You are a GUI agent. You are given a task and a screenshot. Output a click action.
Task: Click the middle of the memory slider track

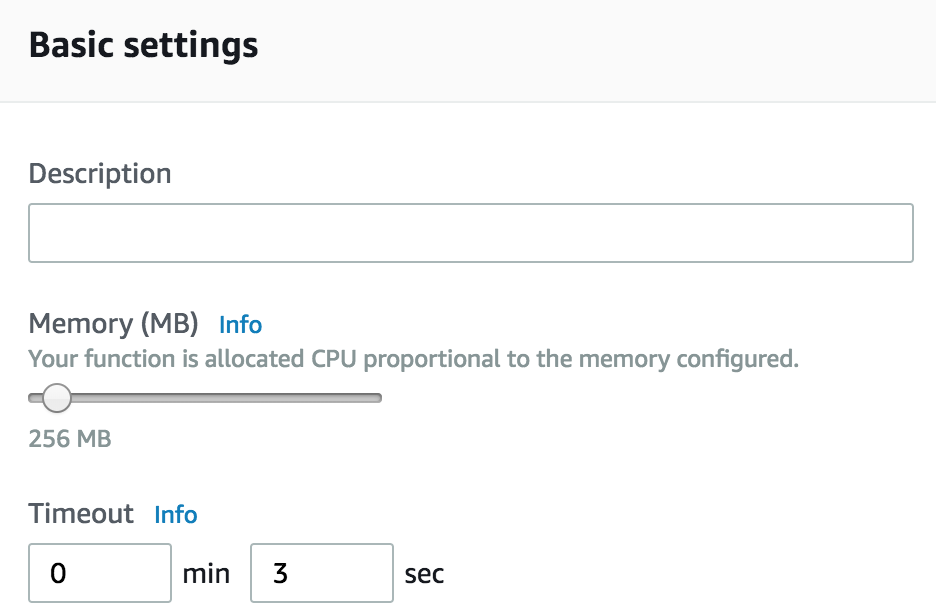205,398
